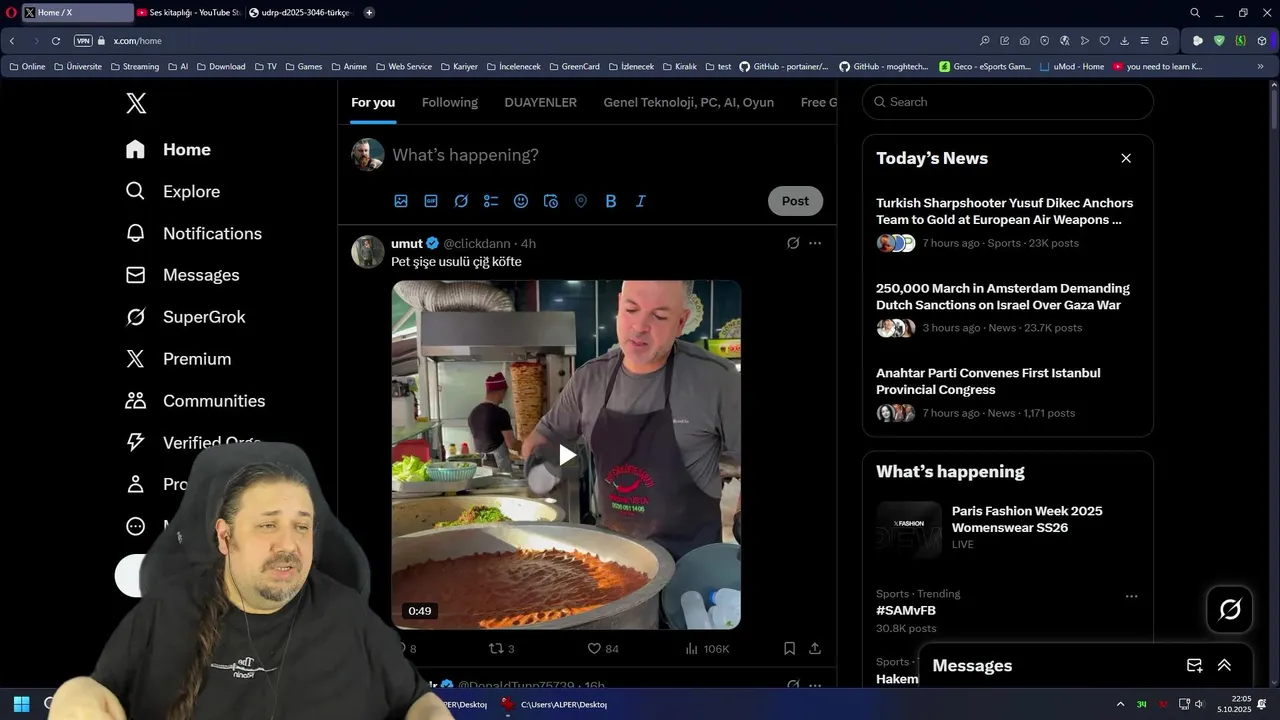The image size is (1280, 720).
Task: Open the emoji picker in composer
Action: 521,201
